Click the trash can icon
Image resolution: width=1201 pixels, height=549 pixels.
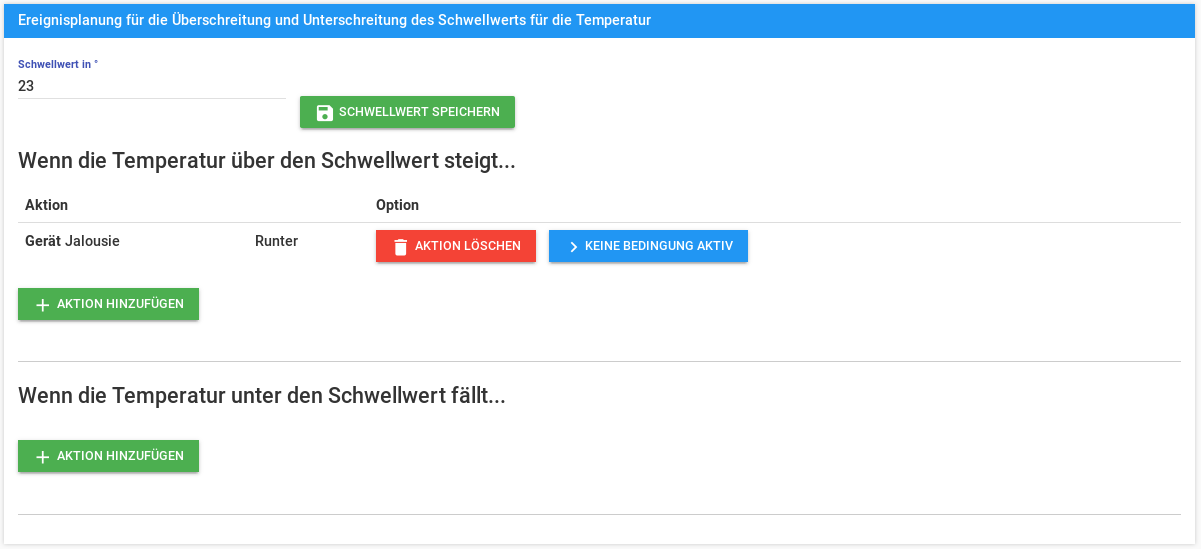[x=400, y=246]
